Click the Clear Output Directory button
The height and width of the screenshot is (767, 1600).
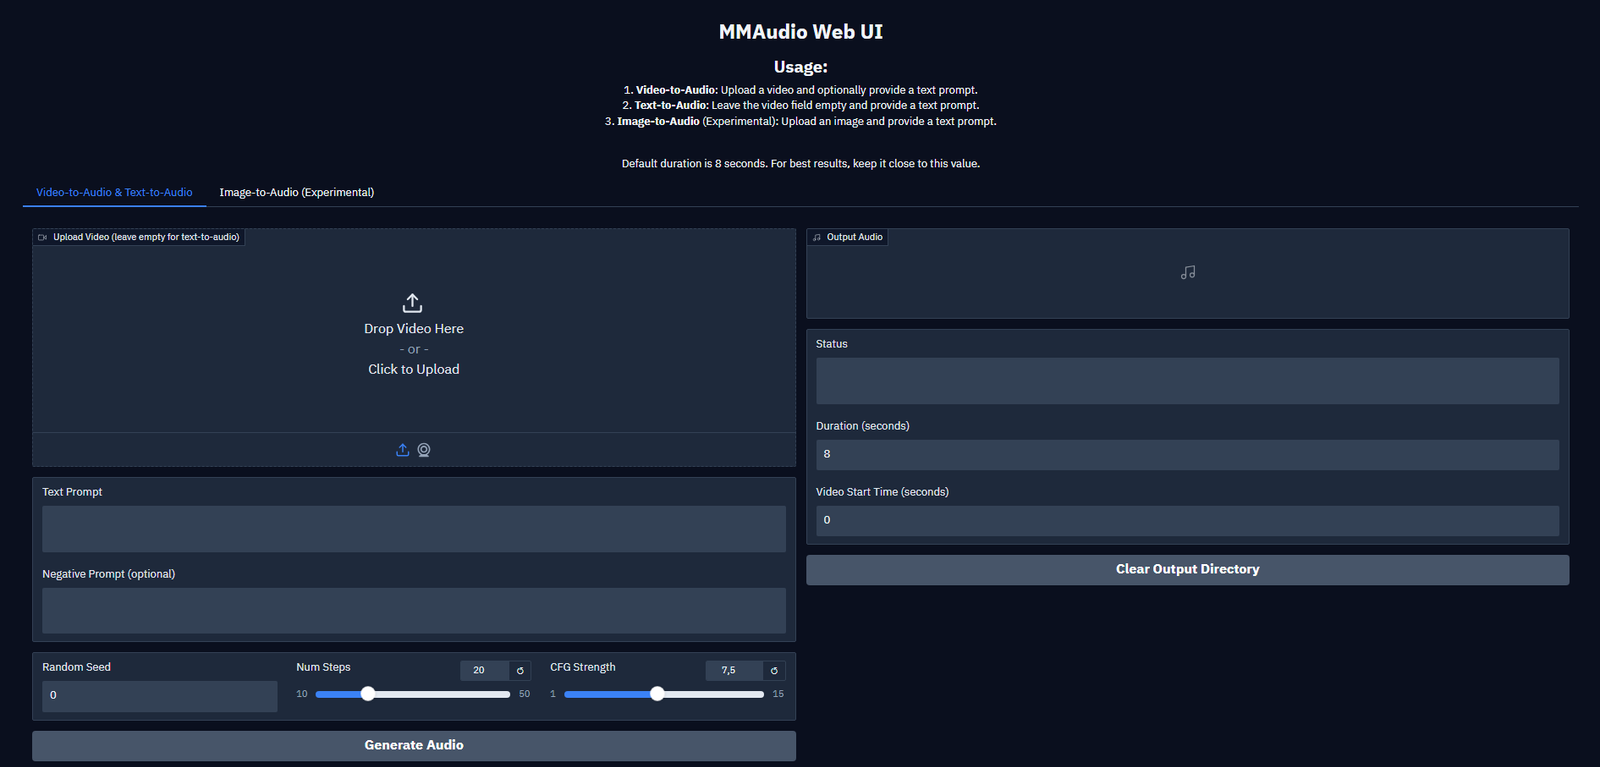1188,569
